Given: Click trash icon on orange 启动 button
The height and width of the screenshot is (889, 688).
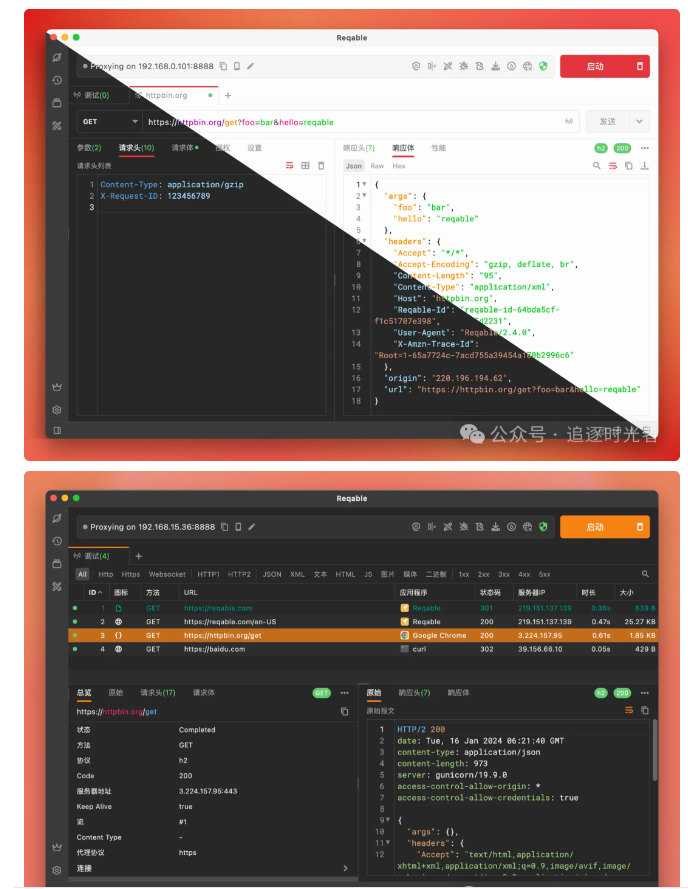Looking at the screenshot, I should [640, 527].
